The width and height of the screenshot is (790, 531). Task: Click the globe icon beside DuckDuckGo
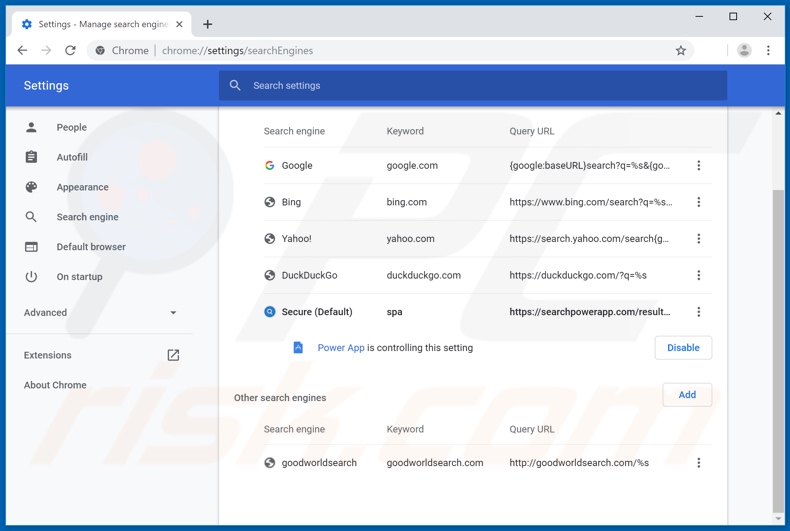(270, 275)
